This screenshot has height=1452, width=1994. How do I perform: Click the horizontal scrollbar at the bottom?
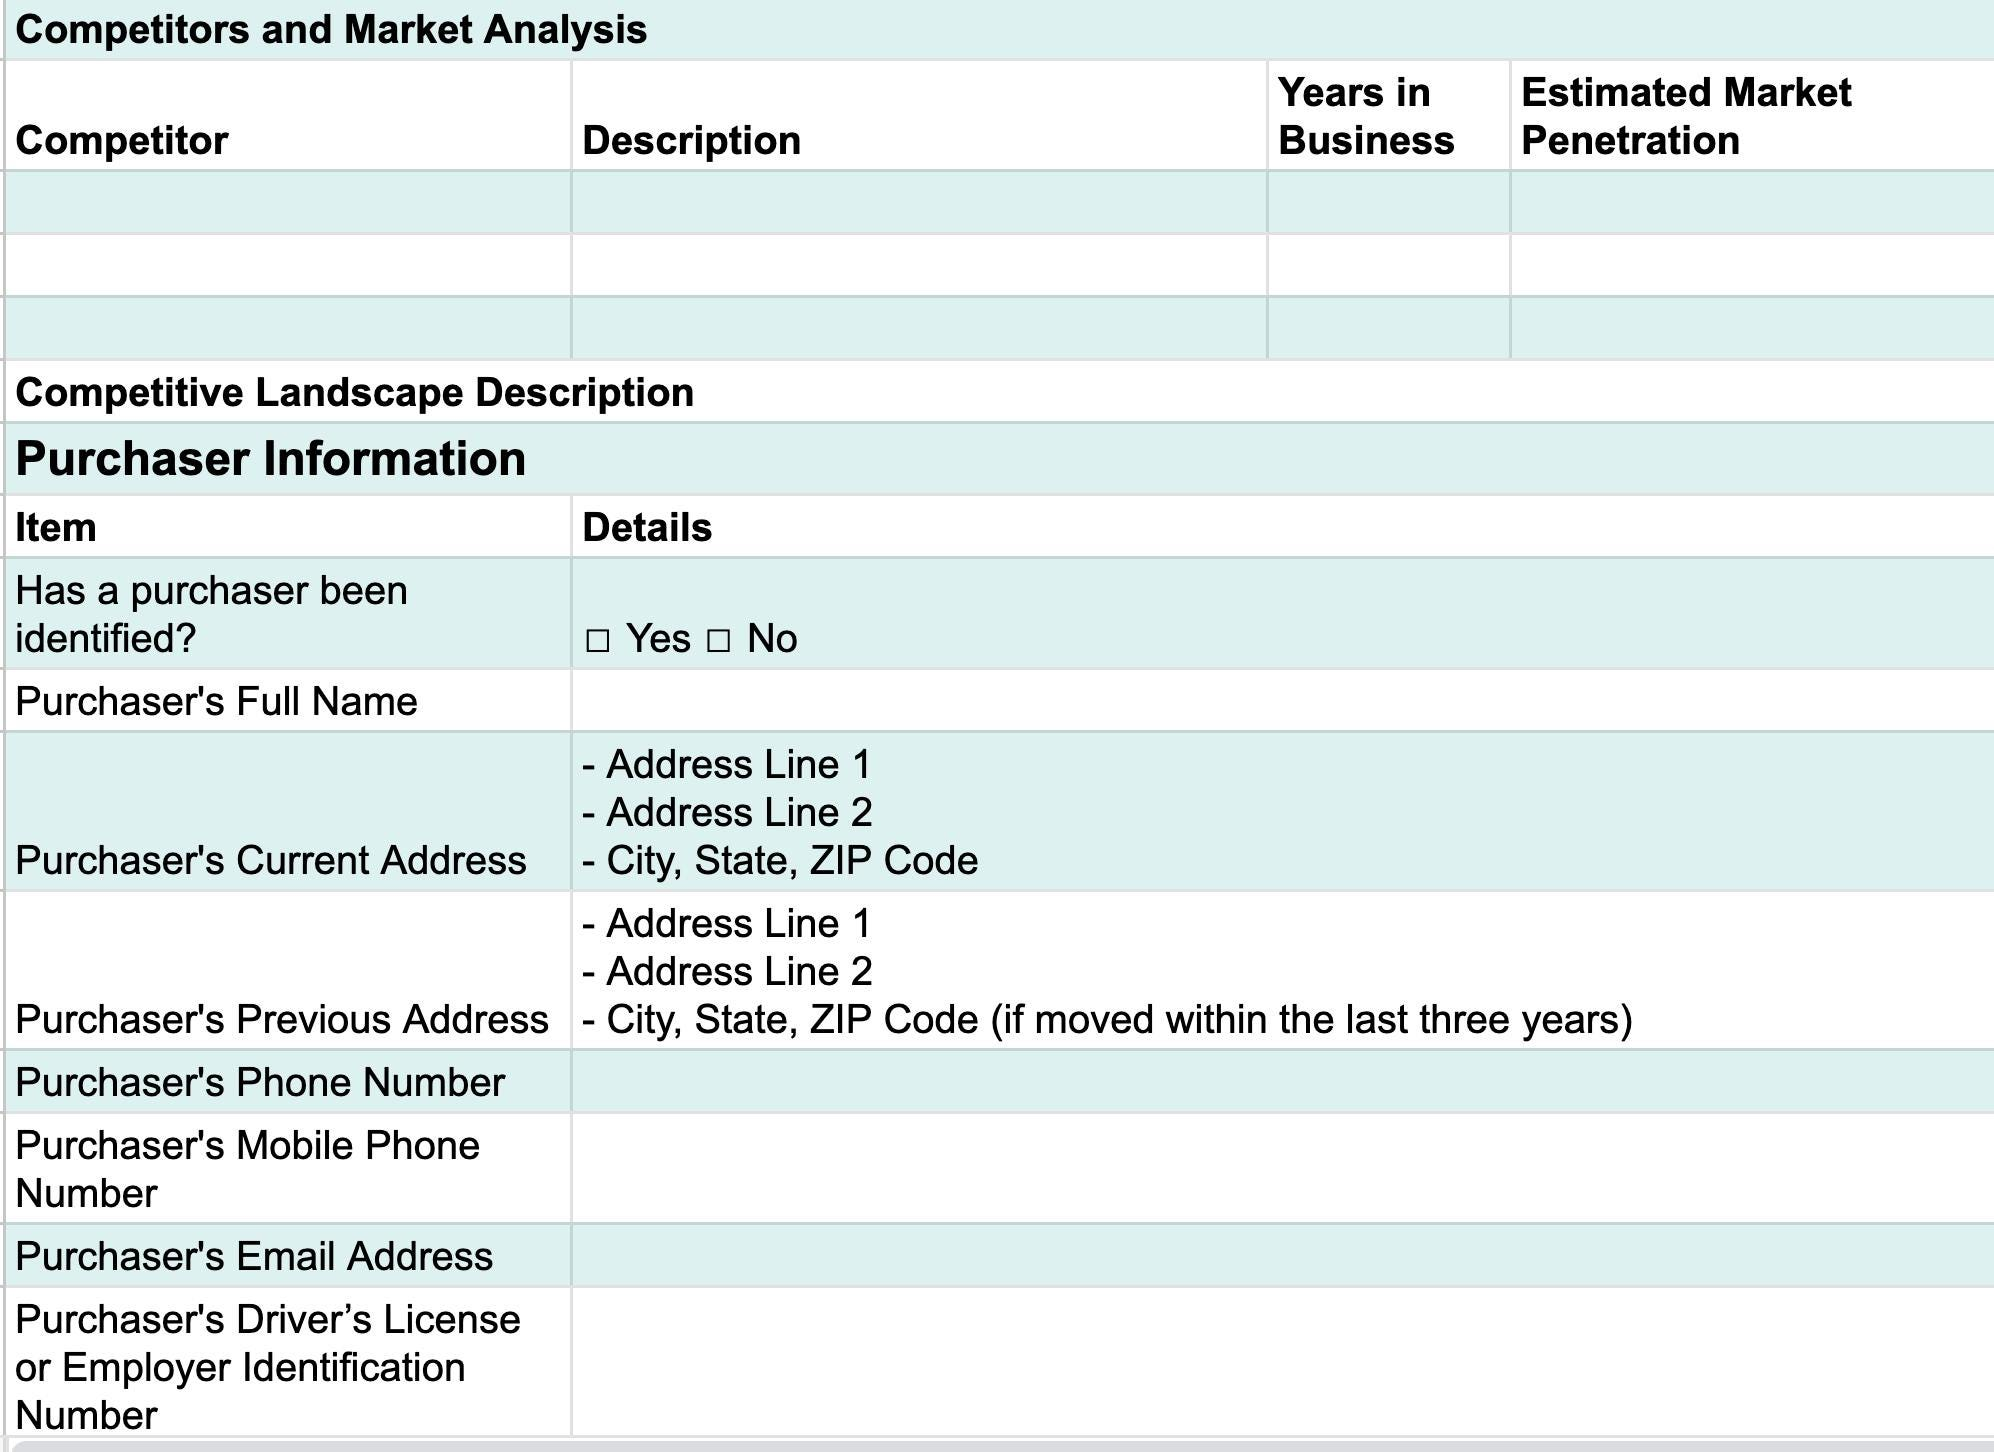click(1000, 1446)
